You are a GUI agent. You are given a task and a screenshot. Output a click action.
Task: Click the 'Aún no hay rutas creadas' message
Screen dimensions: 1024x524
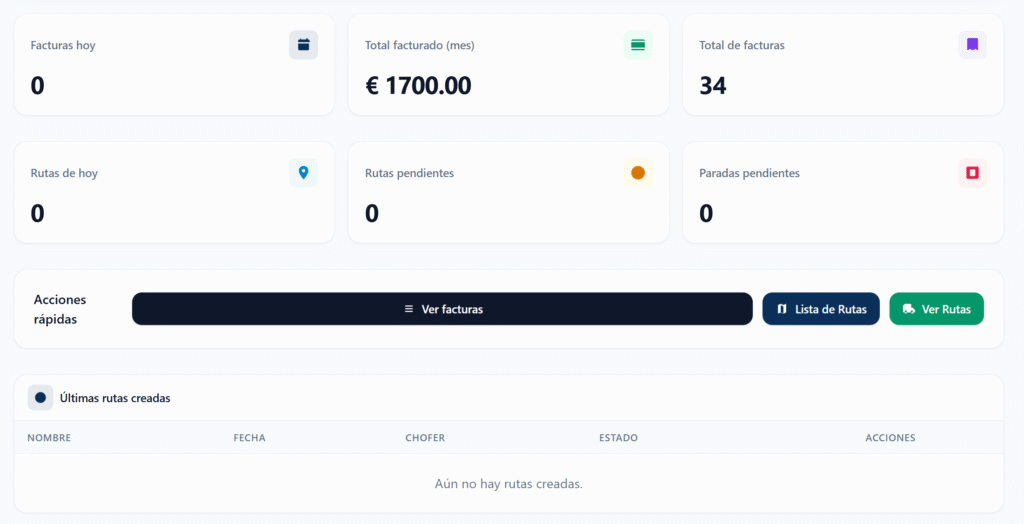[x=508, y=484]
